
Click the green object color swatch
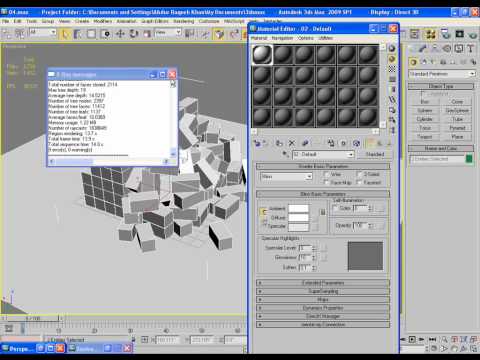click(x=469, y=159)
